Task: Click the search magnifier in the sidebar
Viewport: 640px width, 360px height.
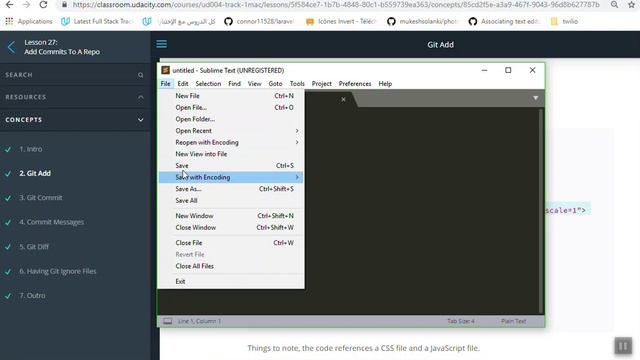Action: click(x=140, y=75)
